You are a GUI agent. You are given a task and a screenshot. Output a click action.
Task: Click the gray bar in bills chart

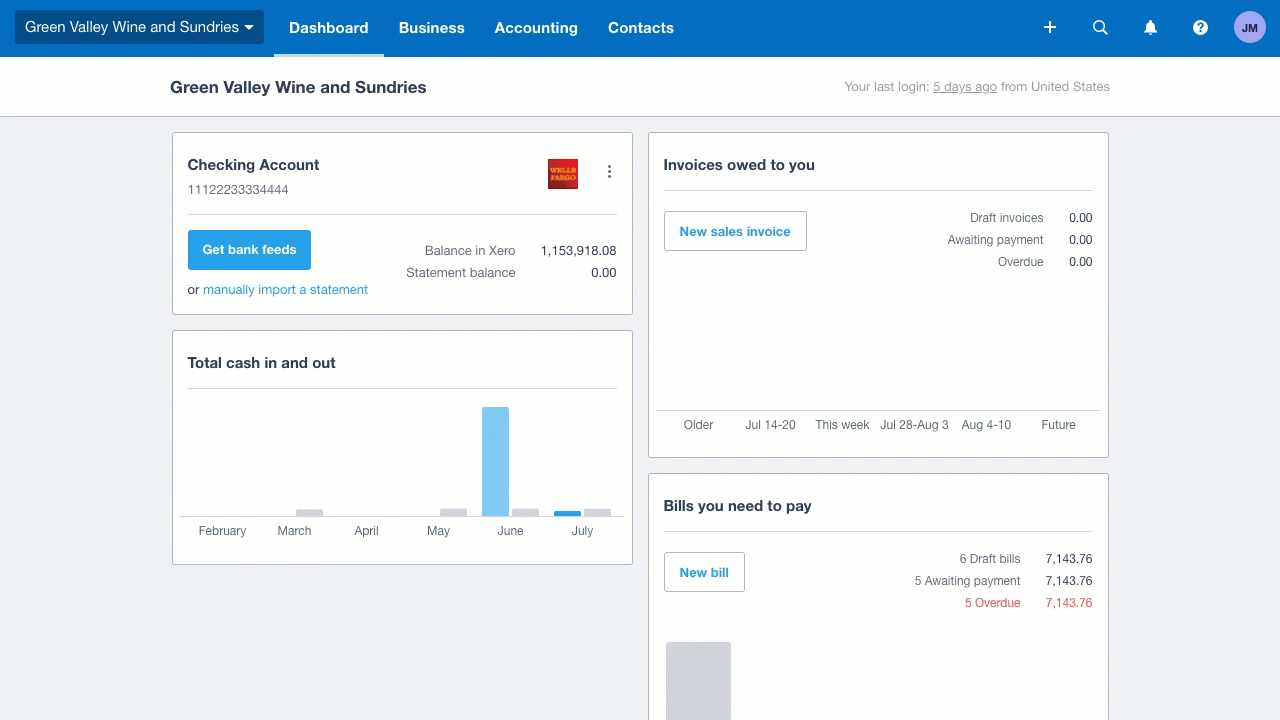coord(698,681)
